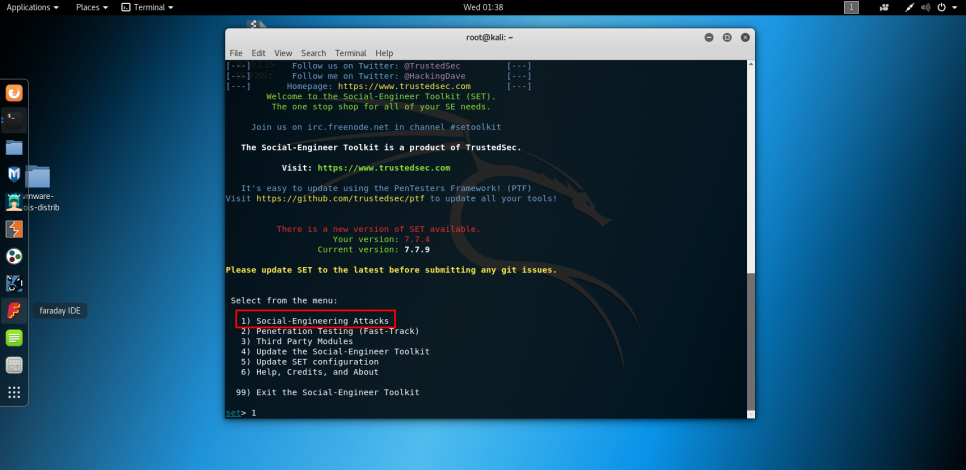
Task: Launch Firefox from the dock
Action: click(x=14, y=93)
